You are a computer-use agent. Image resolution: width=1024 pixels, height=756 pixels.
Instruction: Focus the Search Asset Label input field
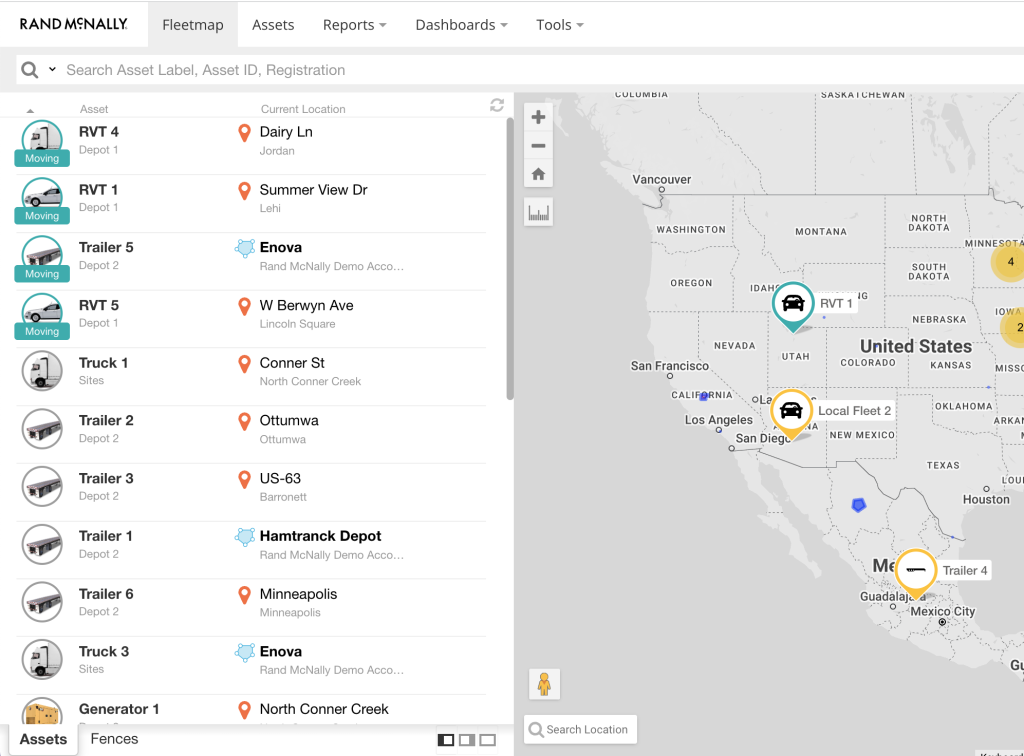click(x=542, y=70)
